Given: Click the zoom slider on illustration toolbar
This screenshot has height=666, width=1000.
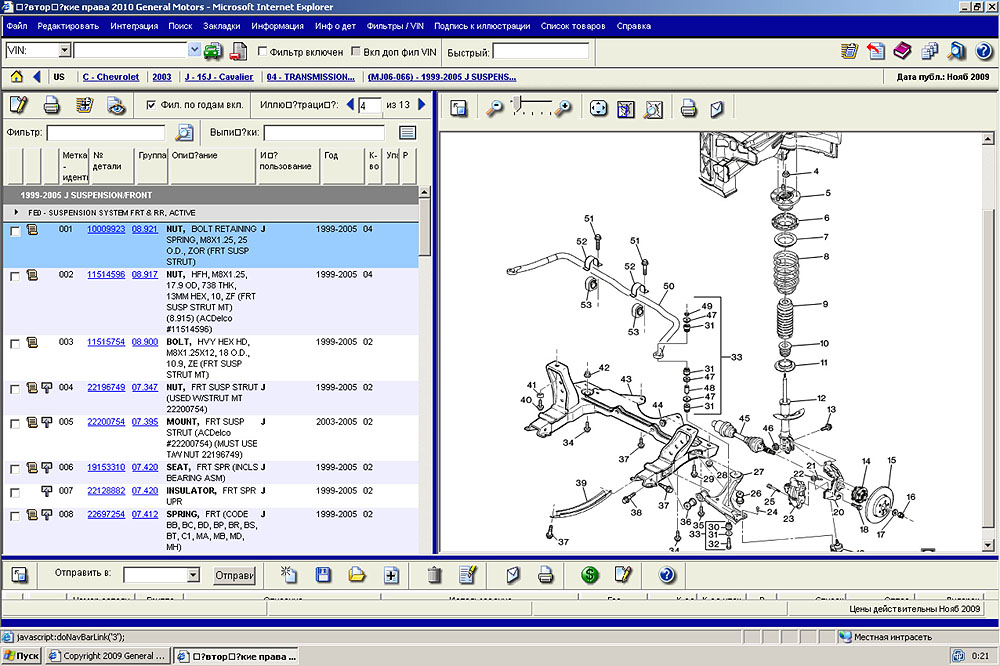Looking at the screenshot, I should (x=517, y=103).
